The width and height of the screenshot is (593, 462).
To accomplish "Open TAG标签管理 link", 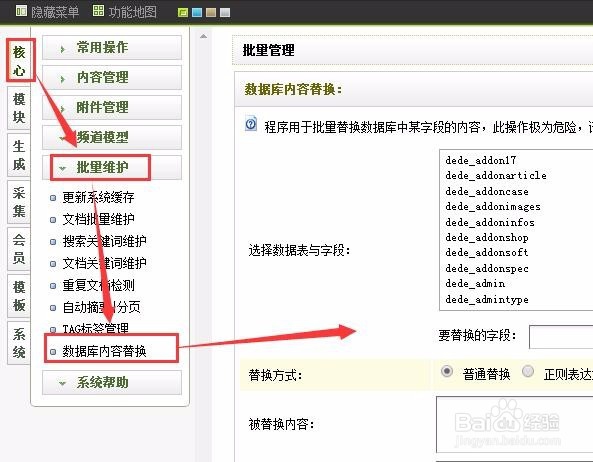I will pos(95,328).
